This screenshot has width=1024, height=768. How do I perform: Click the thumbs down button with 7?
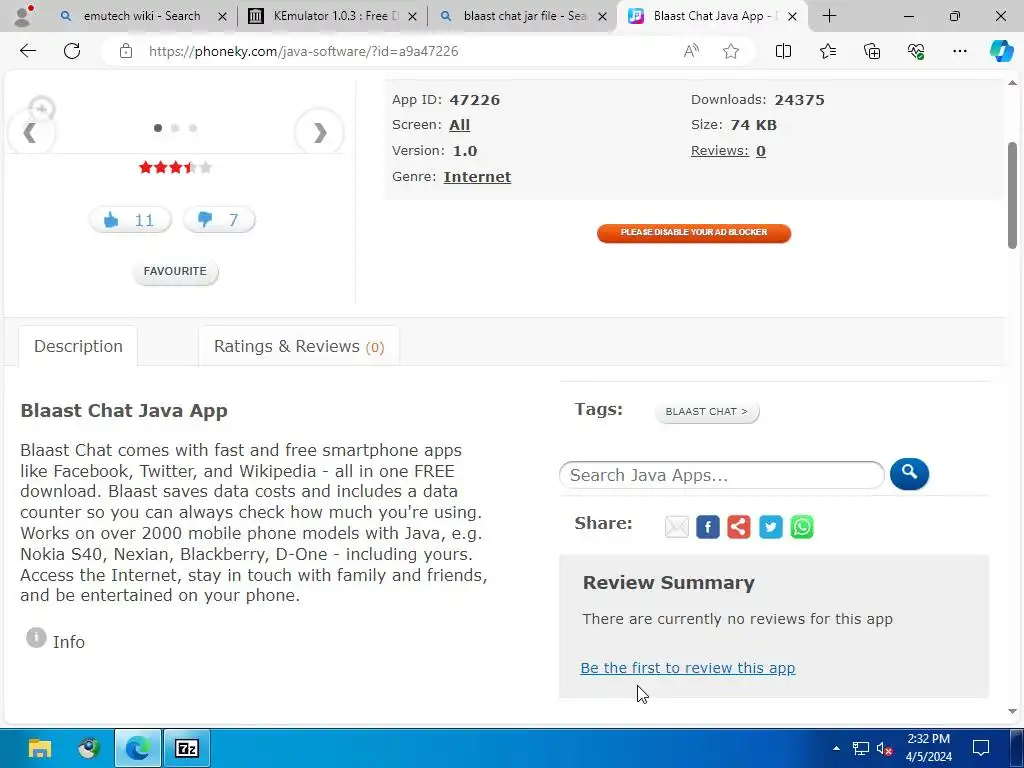219,220
